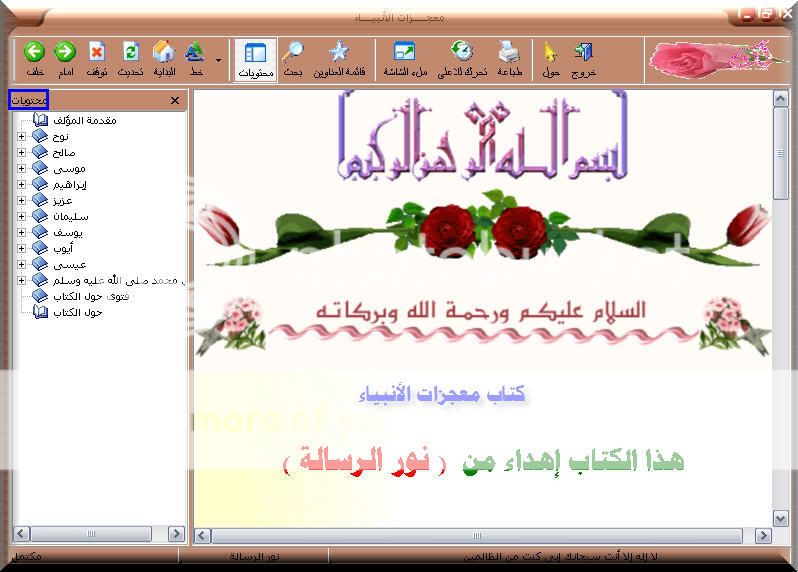Screen dimensions: 798x572
Task: Open the favorites list (قائمة العناوين) star icon
Action: coord(339,53)
